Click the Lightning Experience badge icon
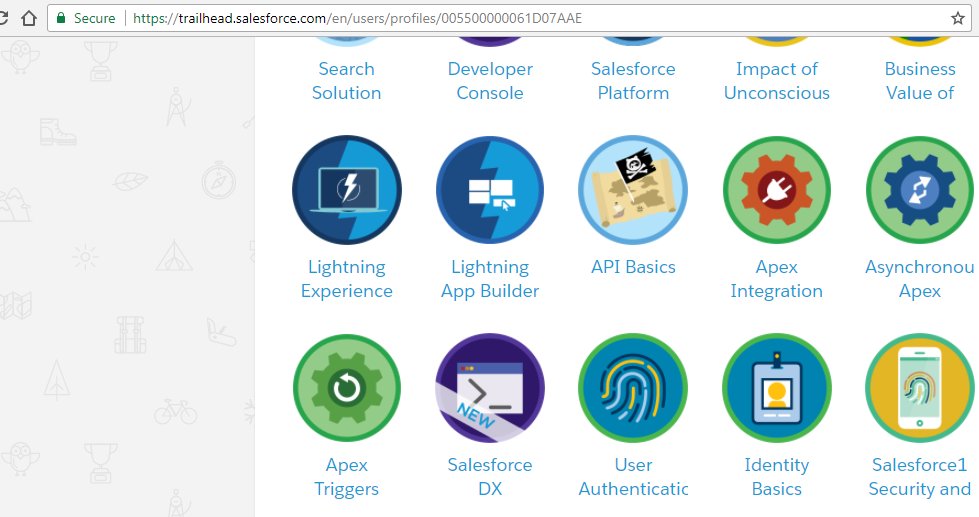 coord(347,190)
